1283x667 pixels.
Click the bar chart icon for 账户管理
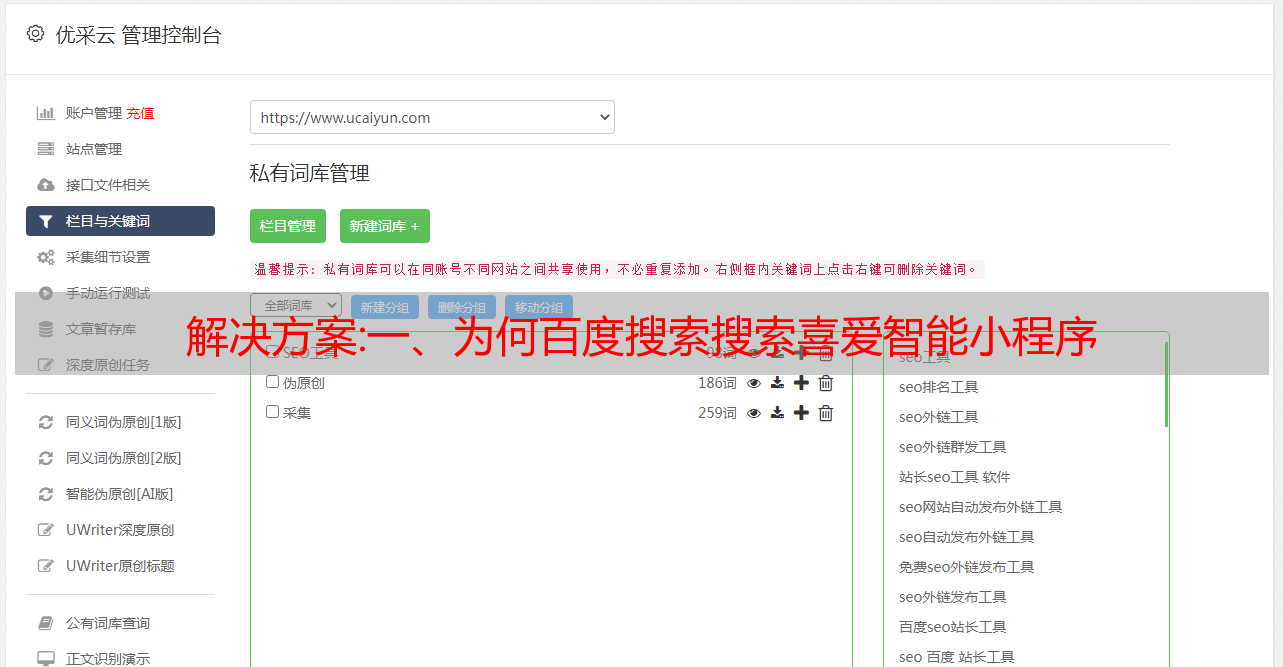coord(46,113)
